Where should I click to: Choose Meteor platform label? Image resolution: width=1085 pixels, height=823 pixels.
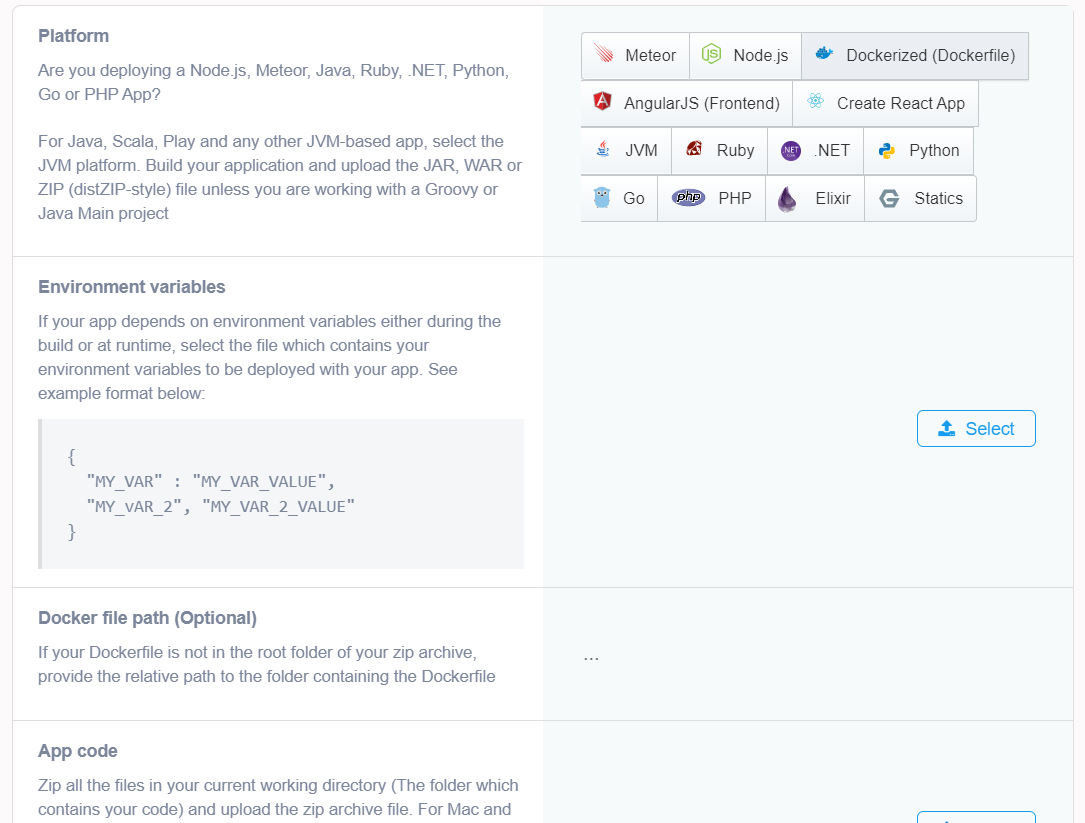650,55
